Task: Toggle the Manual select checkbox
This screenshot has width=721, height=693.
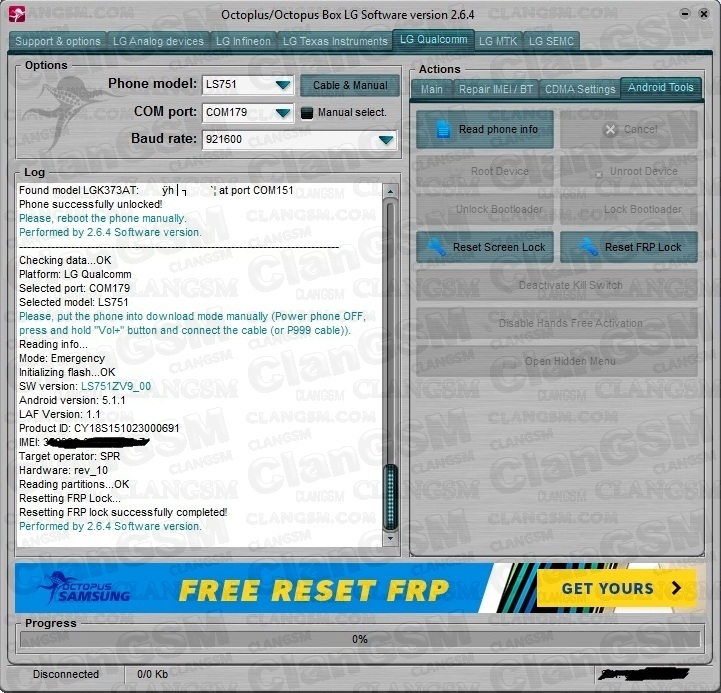Action: [307, 113]
